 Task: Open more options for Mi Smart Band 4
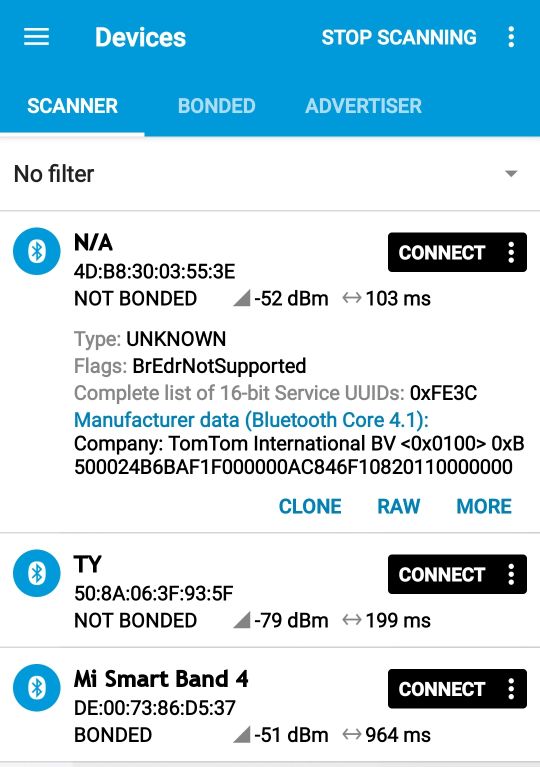[x=511, y=689]
